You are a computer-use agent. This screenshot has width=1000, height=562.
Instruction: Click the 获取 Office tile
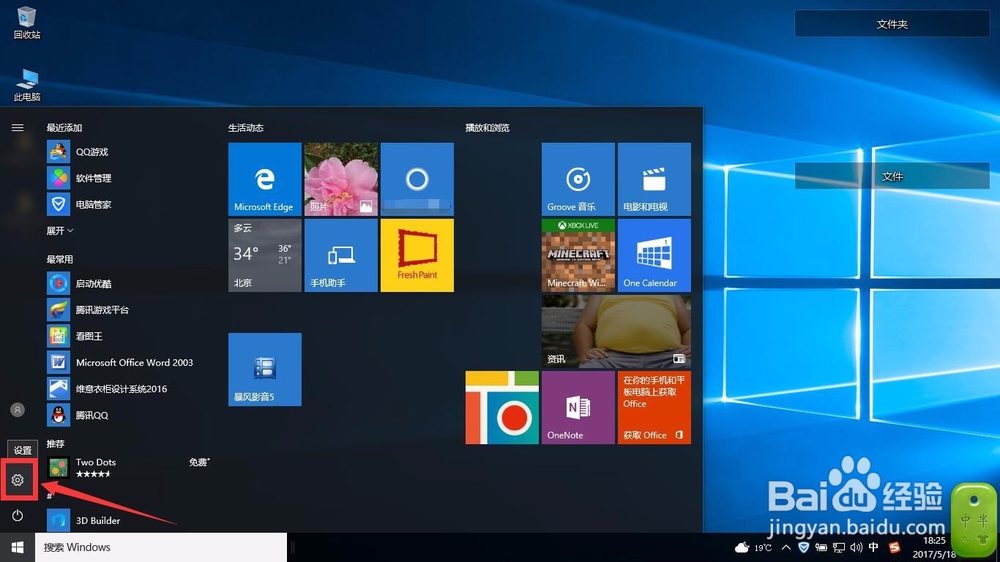[x=654, y=408]
